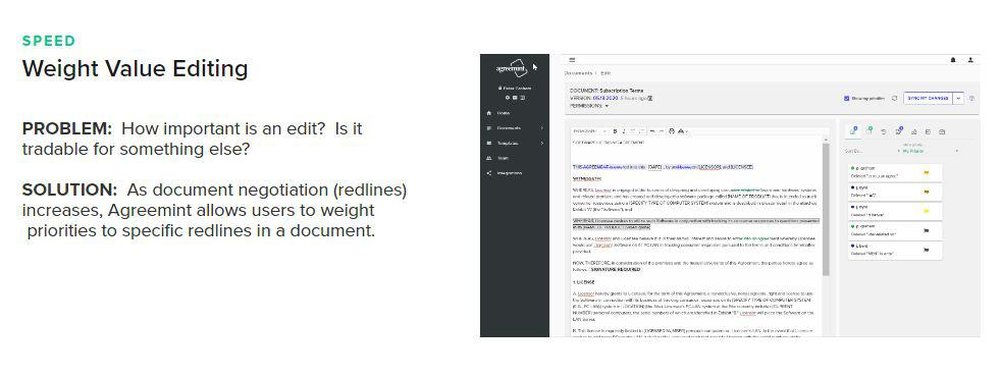This screenshot has width=1000, height=380.
Task: Click black flag on fourth redline card
Action: point(926,230)
